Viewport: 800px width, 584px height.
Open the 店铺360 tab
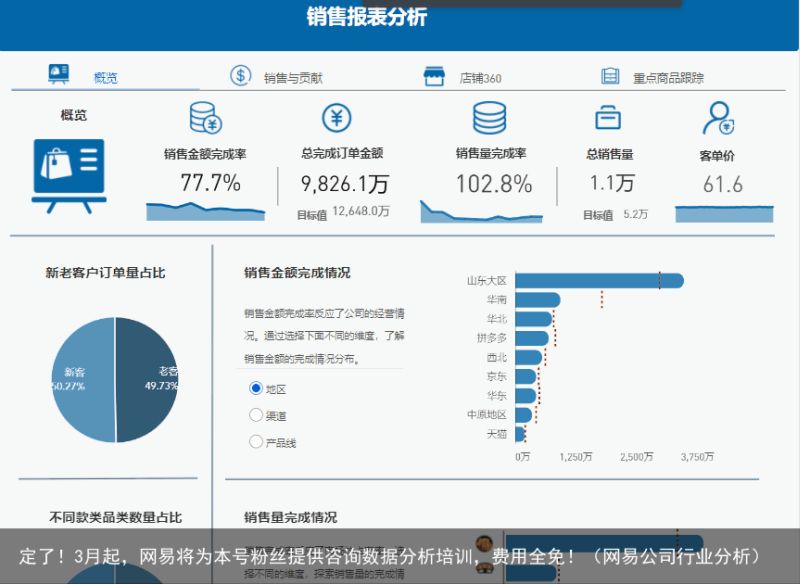(x=481, y=78)
